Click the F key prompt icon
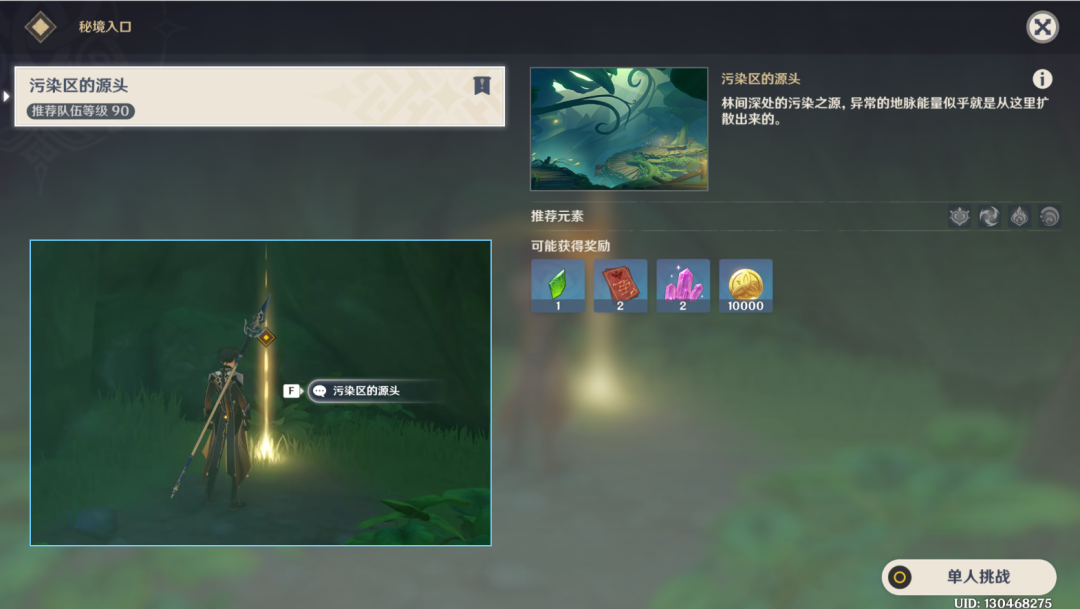Viewport: 1080px width, 609px height. point(292,391)
